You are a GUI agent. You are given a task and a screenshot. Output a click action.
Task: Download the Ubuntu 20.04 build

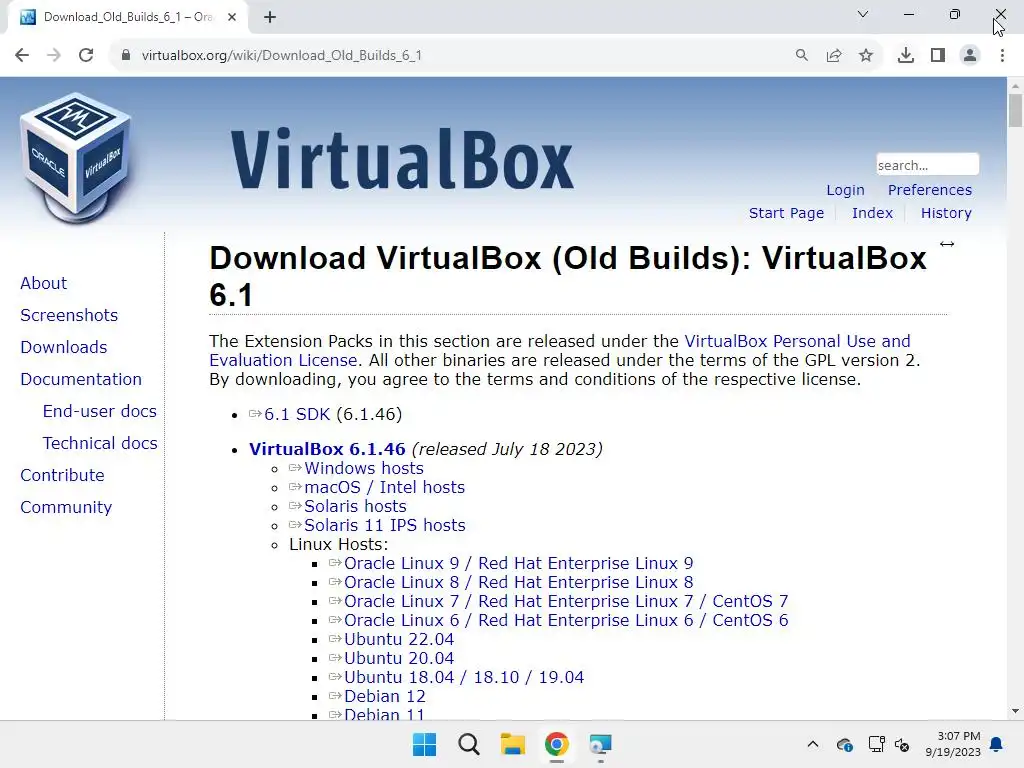click(398, 658)
